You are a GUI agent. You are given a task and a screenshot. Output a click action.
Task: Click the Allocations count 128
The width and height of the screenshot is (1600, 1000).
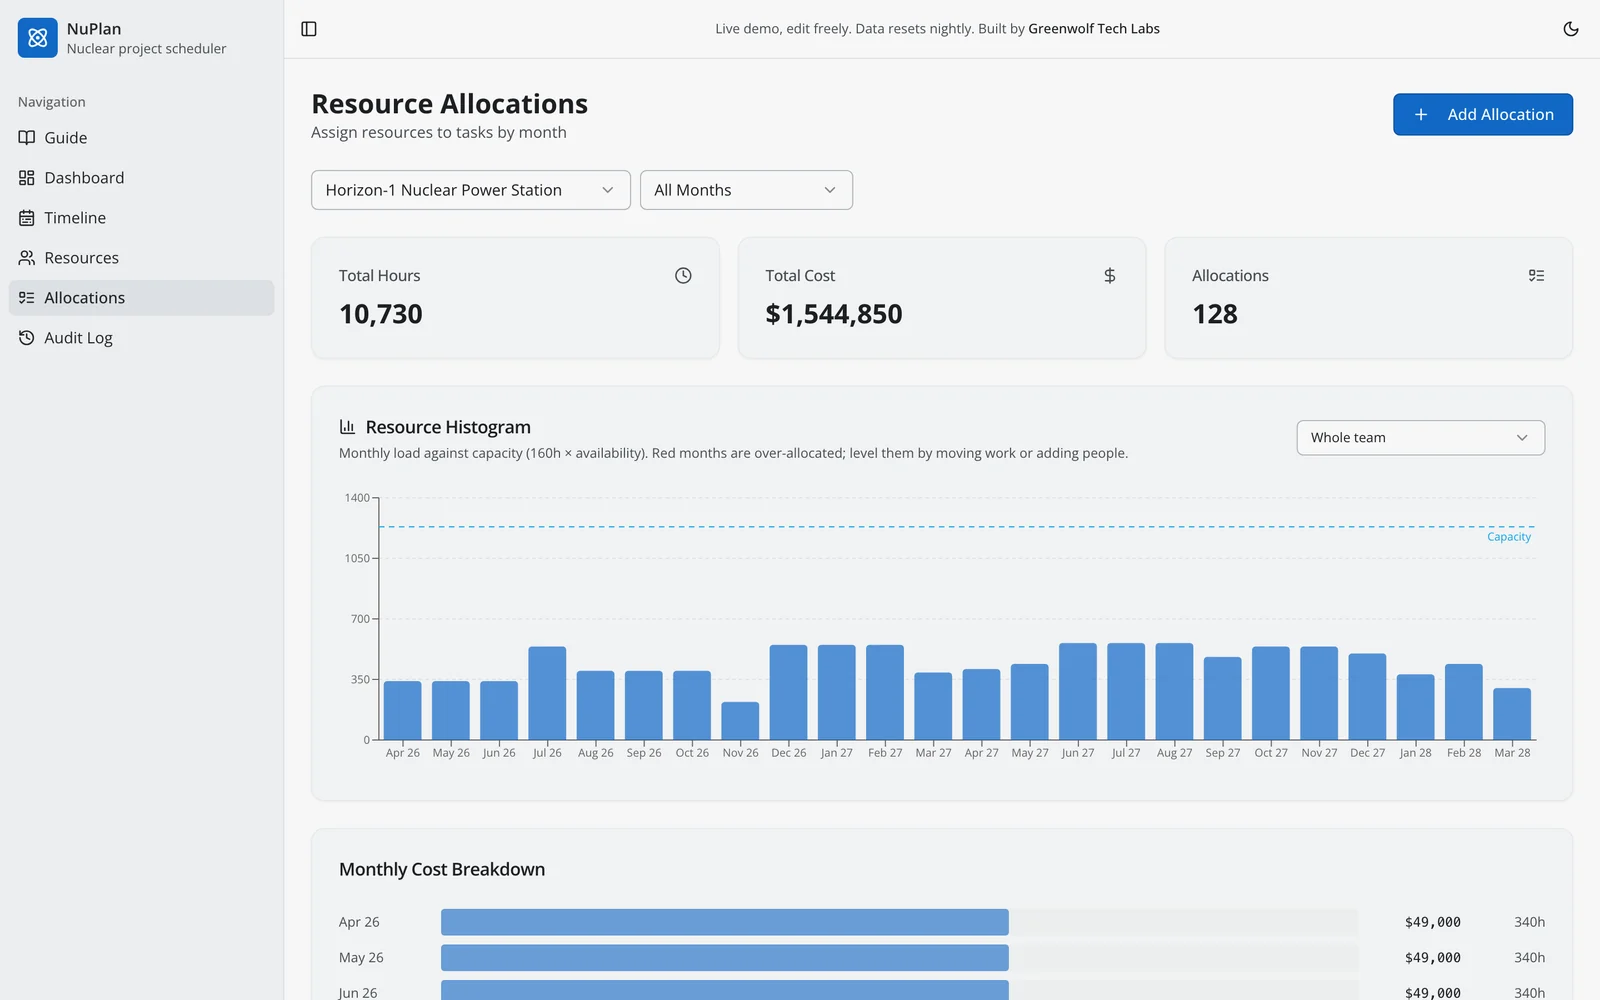(1215, 314)
